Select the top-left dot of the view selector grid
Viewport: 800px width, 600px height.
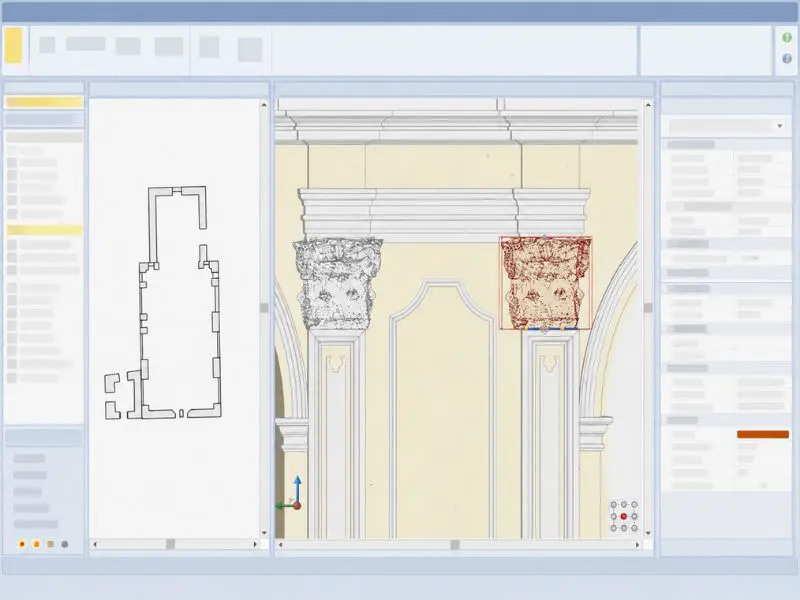[613, 505]
